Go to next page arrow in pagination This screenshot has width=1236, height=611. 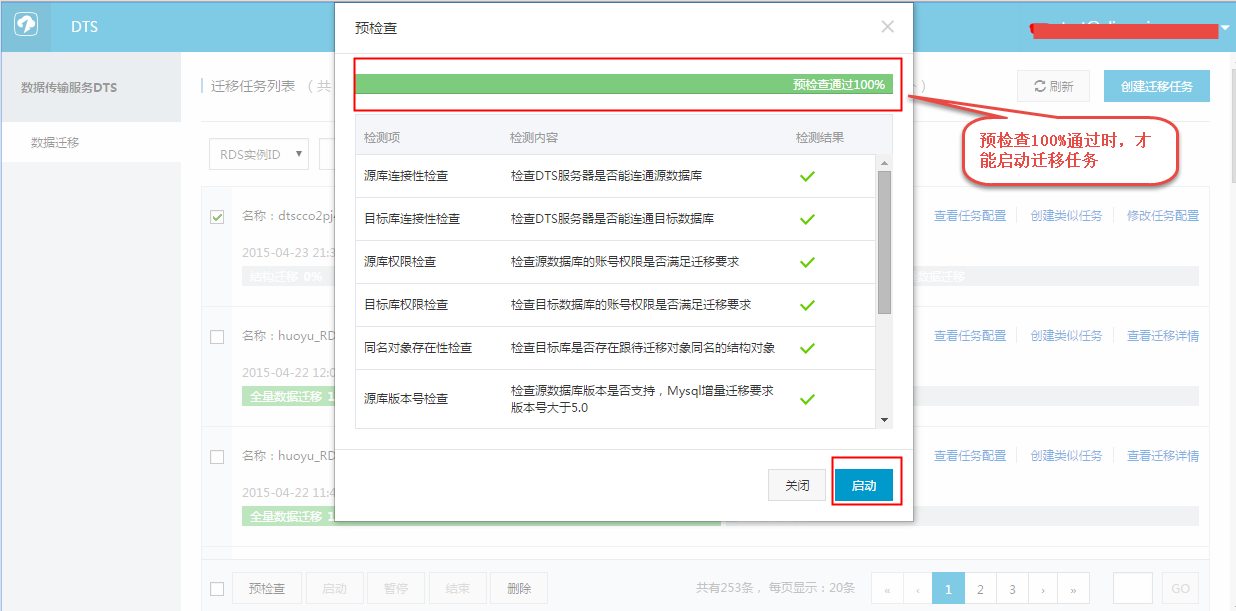1043,590
